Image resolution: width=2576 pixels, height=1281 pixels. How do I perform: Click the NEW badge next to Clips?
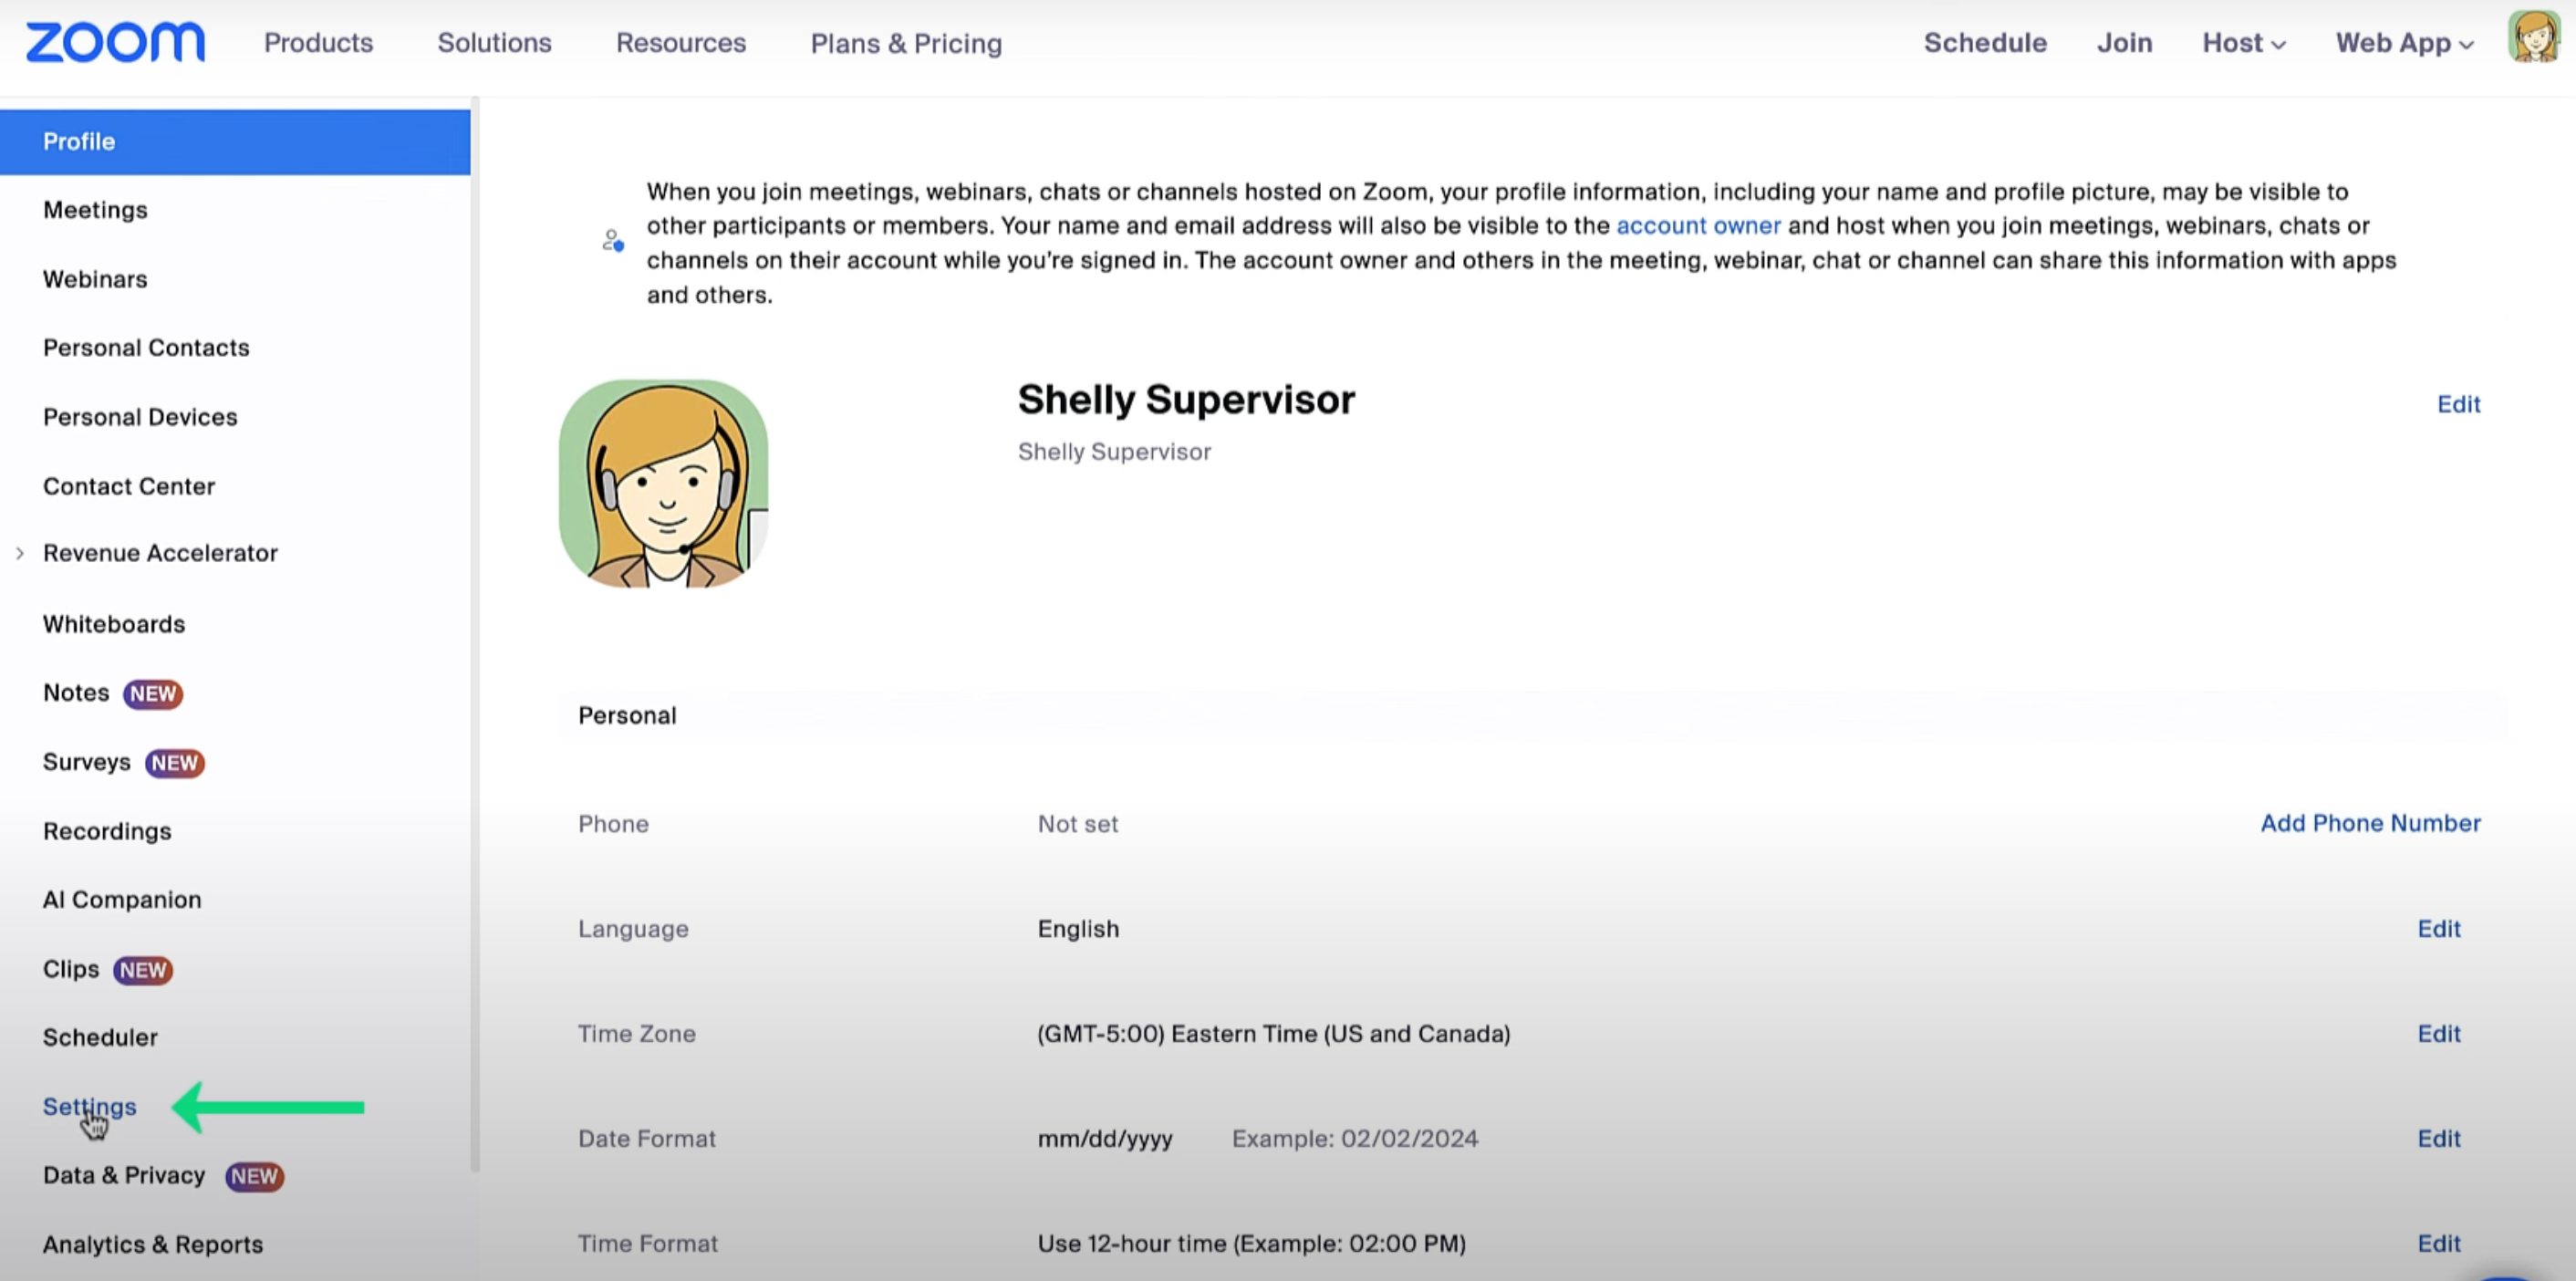pyautogui.click(x=143, y=970)
